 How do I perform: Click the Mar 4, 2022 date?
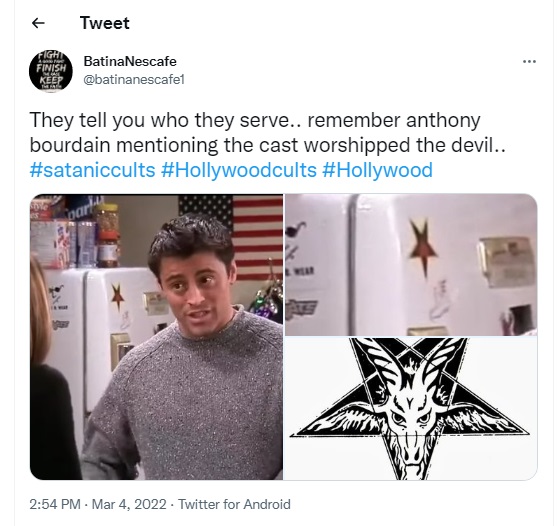(129, 504)
